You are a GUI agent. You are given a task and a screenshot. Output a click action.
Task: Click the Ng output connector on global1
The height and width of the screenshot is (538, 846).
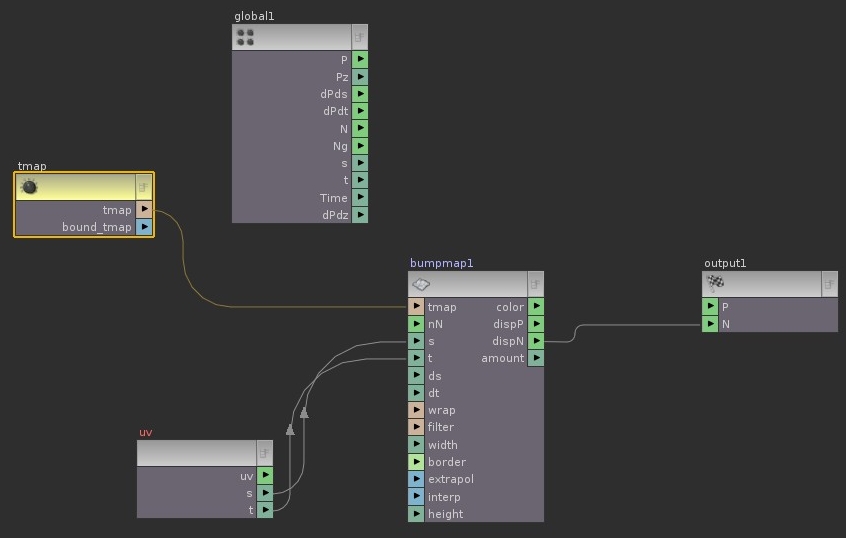coord(360,146)
